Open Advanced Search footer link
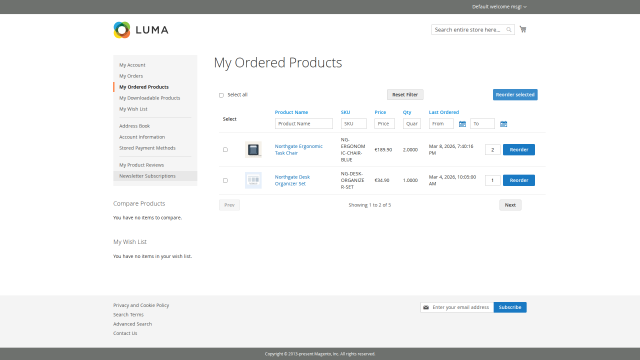The width and height of the screenshot is (640, 360). click(x=132, y=324)
